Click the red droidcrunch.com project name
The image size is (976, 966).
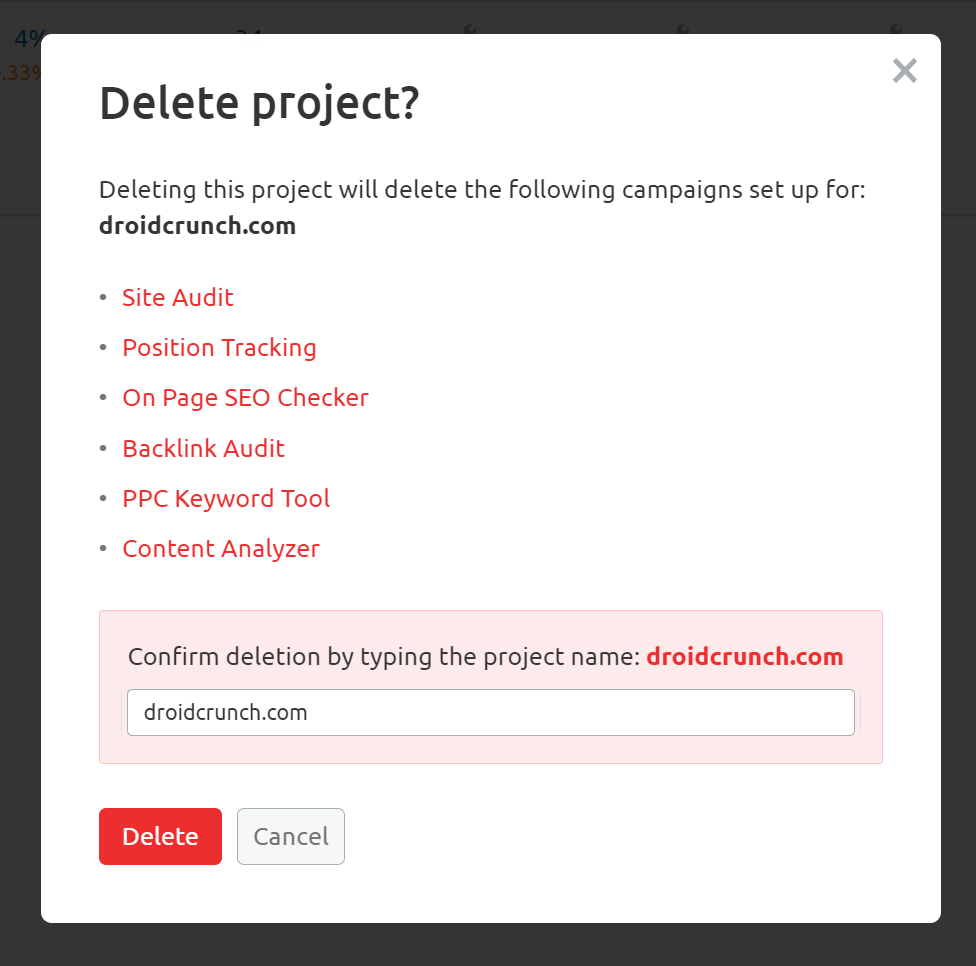pyautogui.click(x=744, y=657)
